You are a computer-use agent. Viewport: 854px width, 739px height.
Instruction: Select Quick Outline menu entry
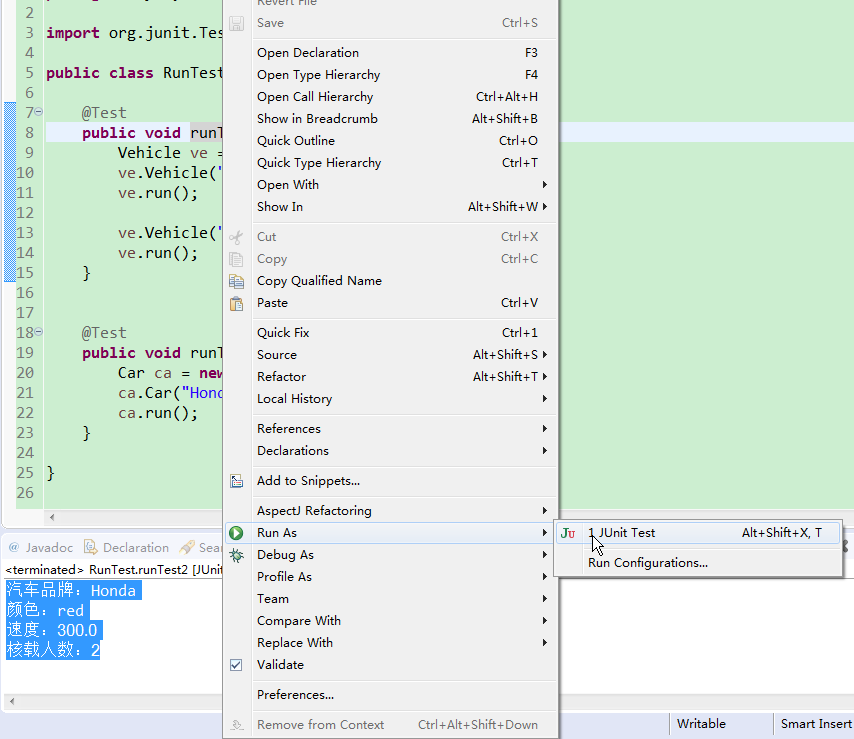point(391,141)
